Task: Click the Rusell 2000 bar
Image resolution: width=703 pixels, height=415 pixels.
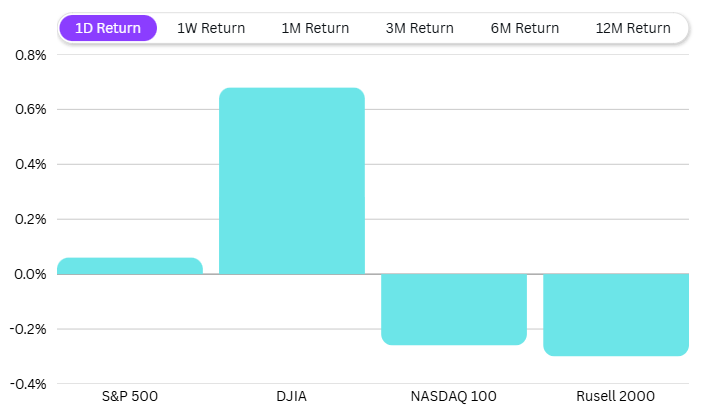Action: [616, 314]
